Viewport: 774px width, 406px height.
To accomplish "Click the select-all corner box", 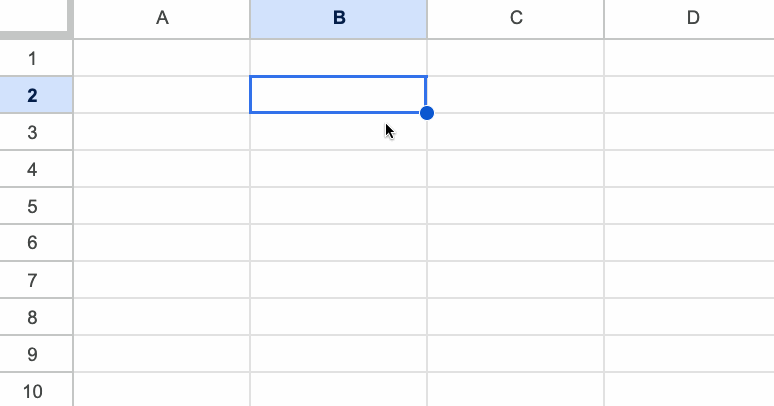I will pos(36,18).
